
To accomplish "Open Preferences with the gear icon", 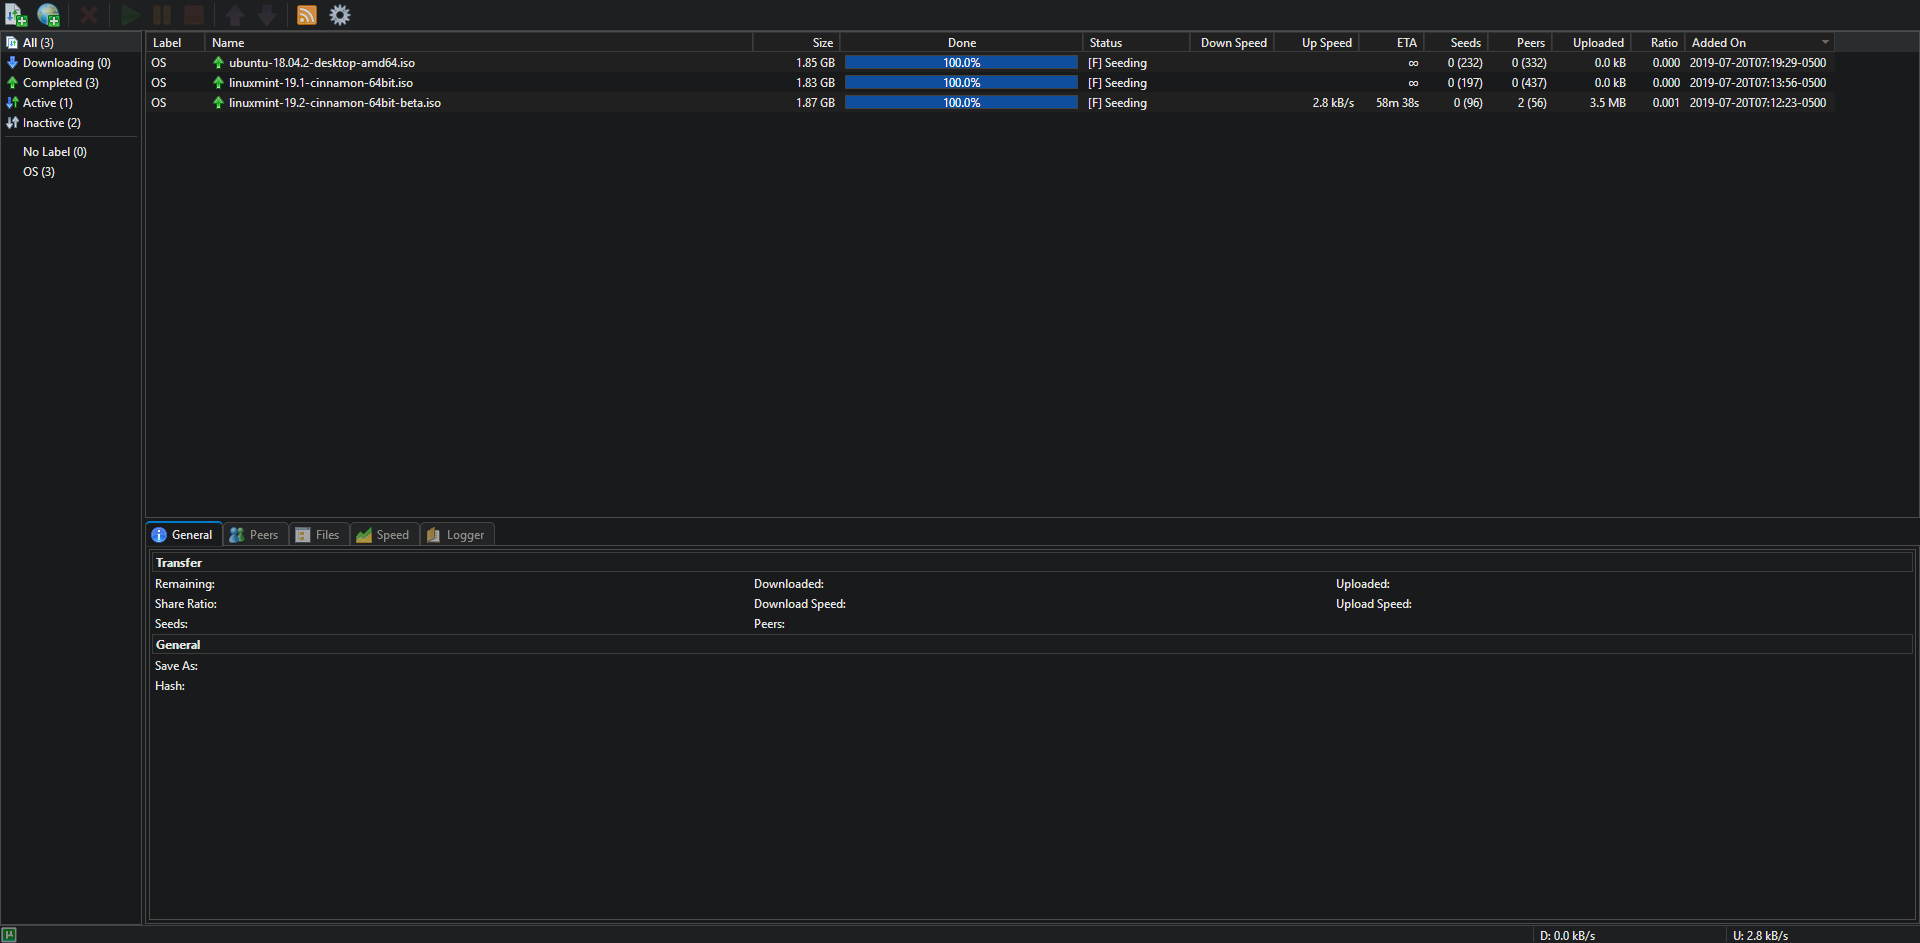I will point(339,15).
